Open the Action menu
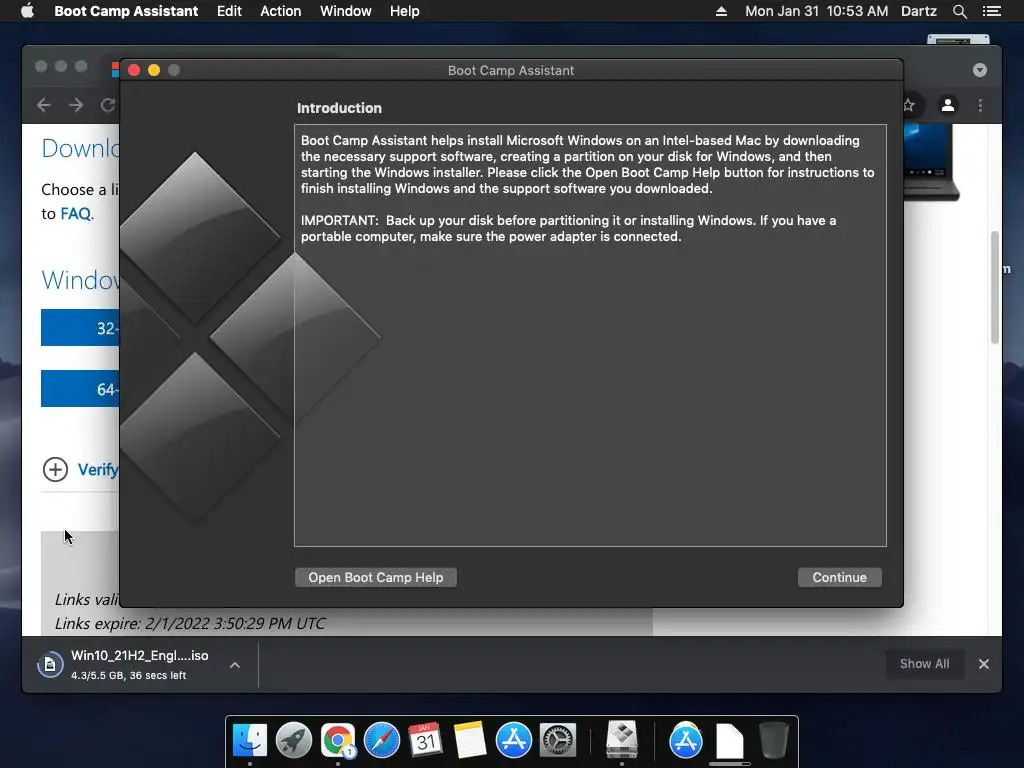 click(281, 11)
